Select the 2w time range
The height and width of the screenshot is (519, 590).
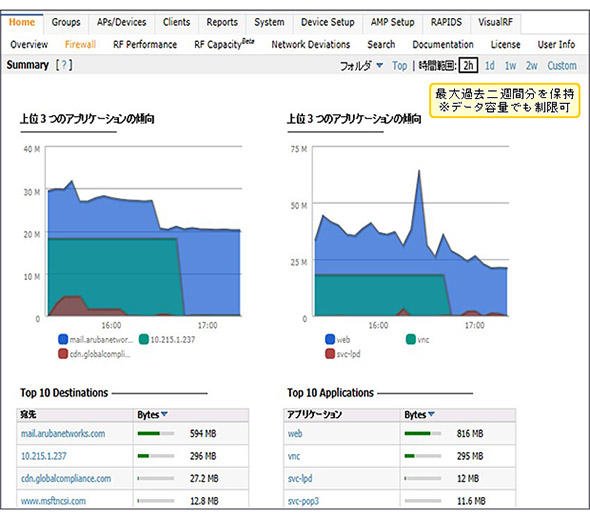(532, 66)
